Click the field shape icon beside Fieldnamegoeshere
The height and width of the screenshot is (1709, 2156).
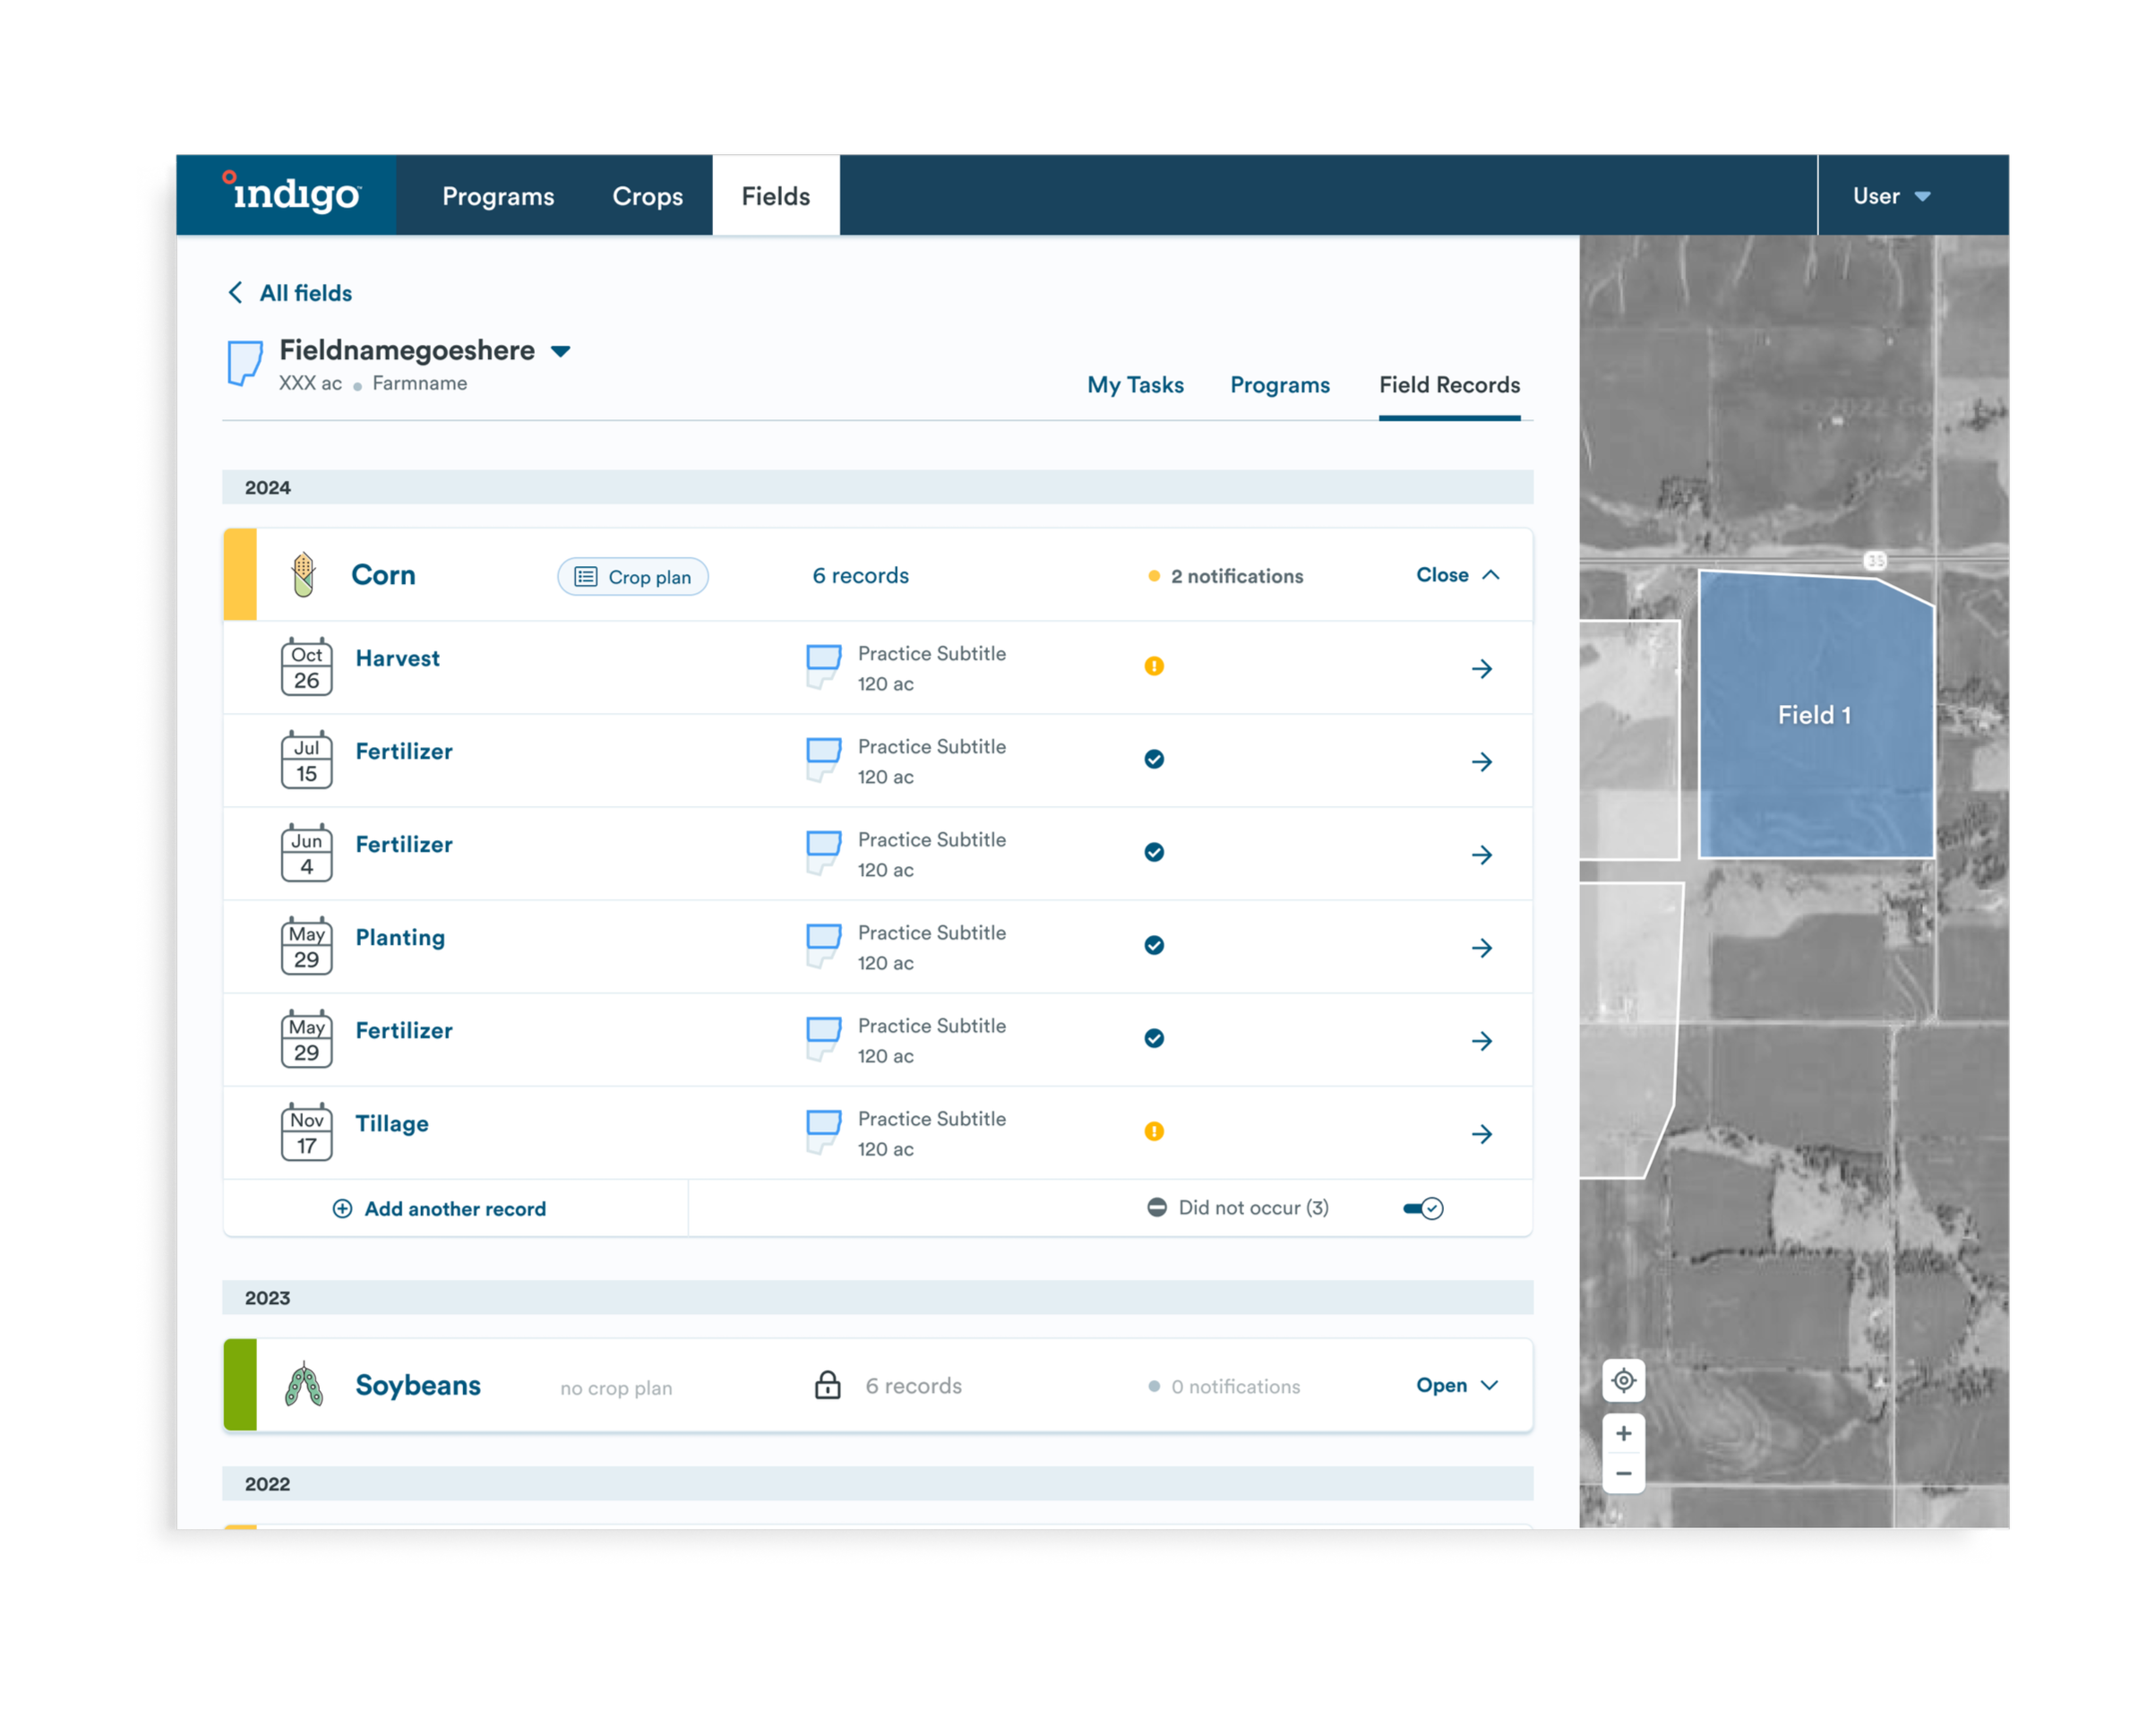[x=245, y=362]
